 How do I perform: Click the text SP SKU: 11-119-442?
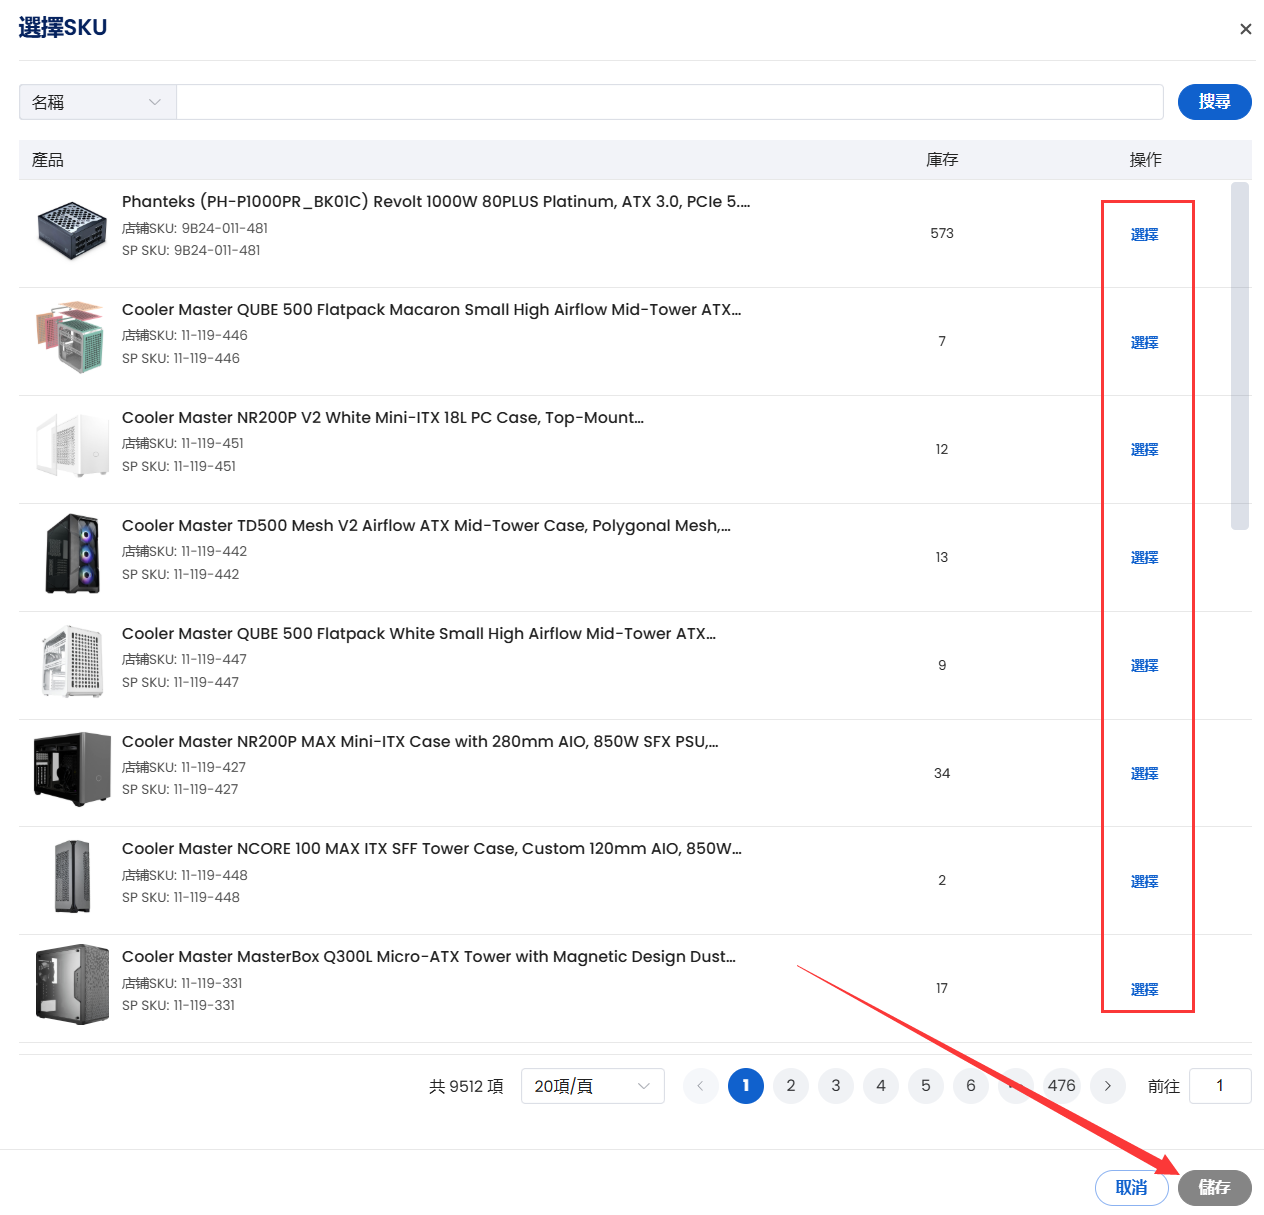(181, 574)
